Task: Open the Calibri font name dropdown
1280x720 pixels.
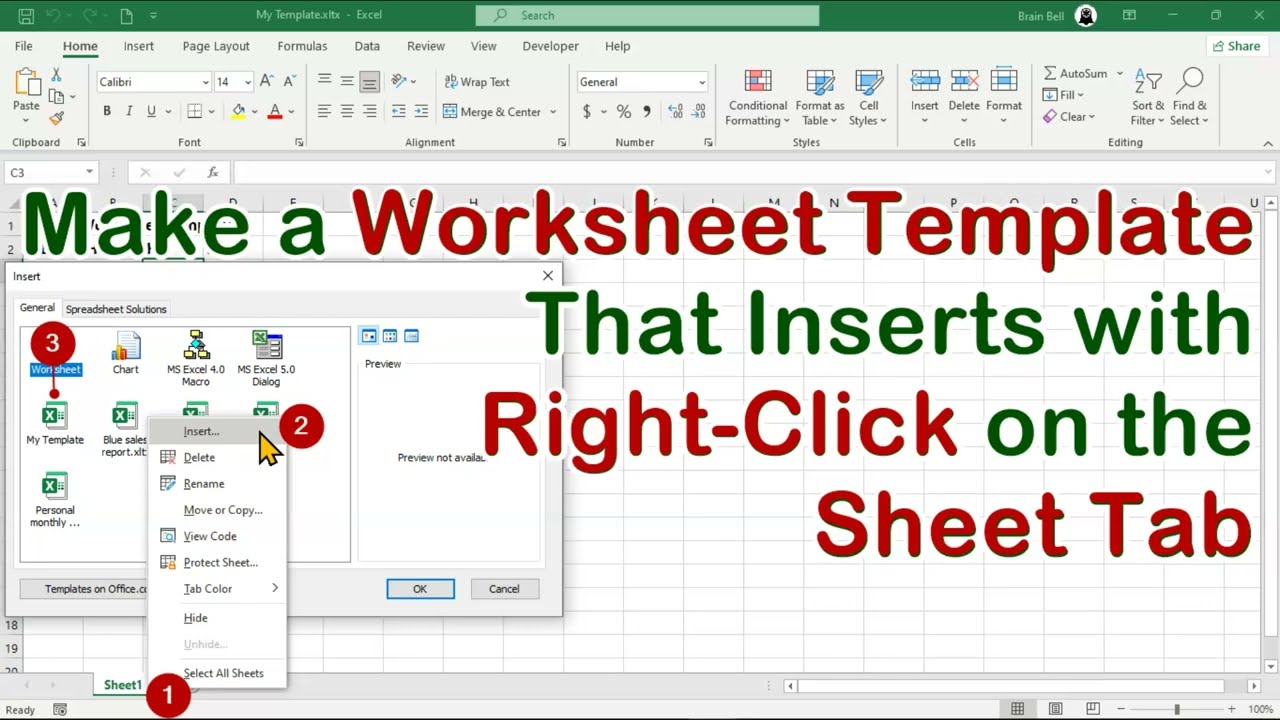Action: [205, 82]
